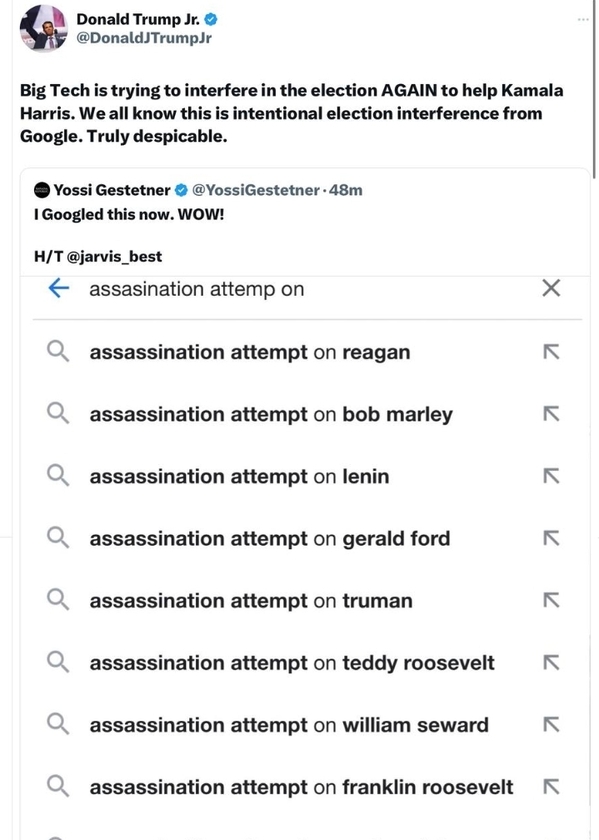Tap the arrow icon beside 'truman' suggestion
The width and height of the screenshot is (599, 840).
pos(551,601)
